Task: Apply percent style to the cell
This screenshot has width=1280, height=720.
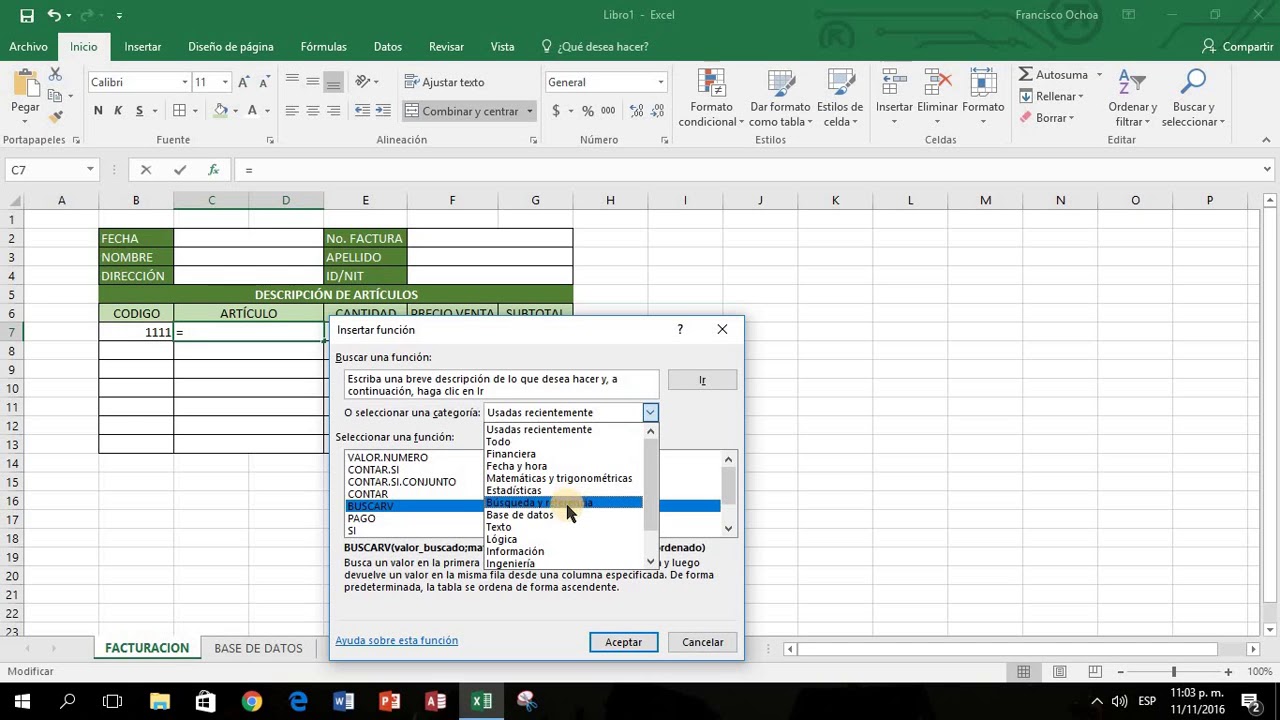Action: pos(587,111)
